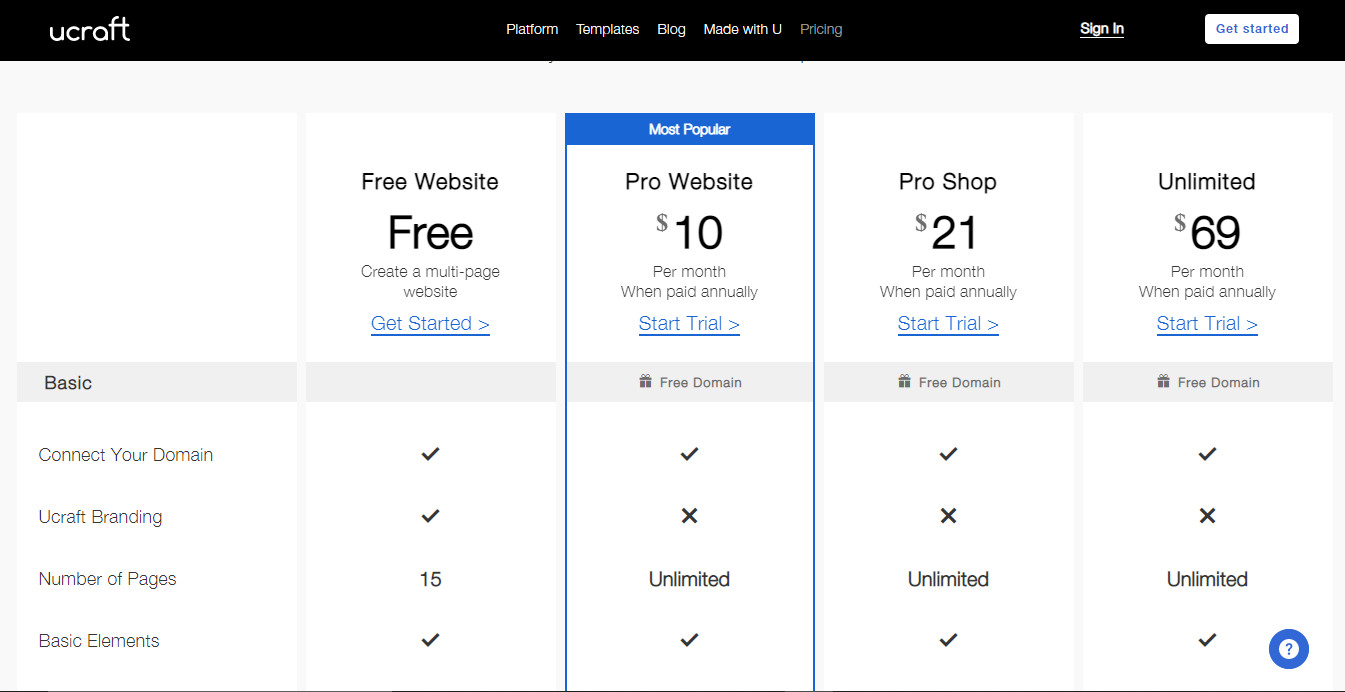Click Basic Elements checkmark for Free Website

430,640
